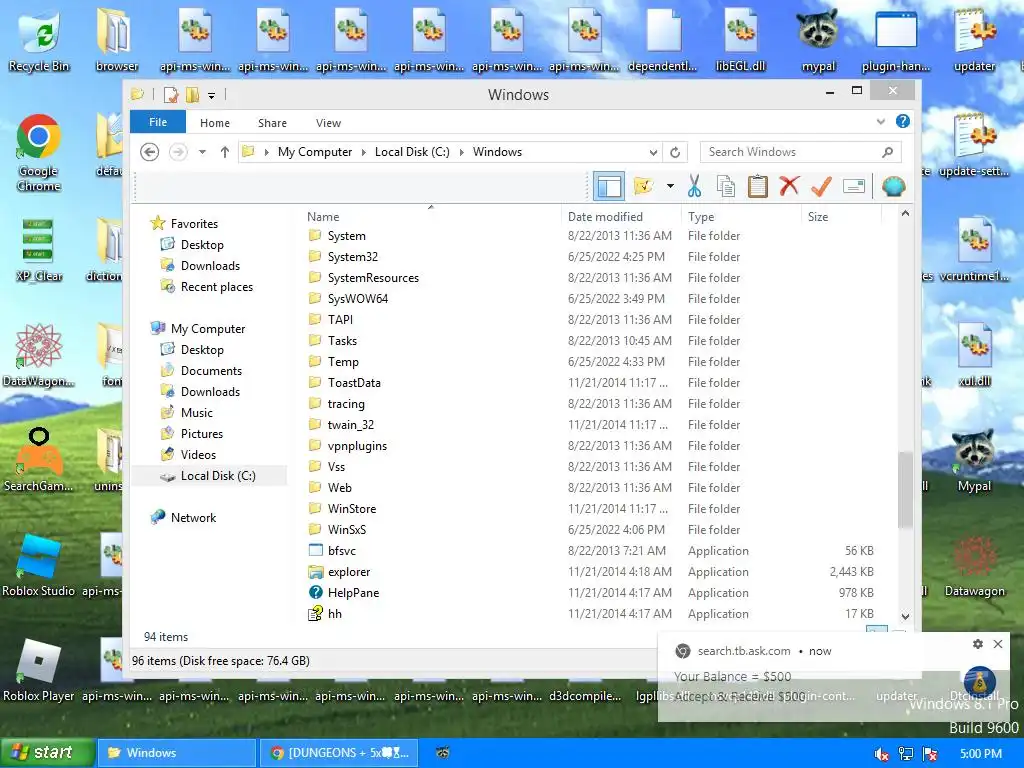Click Local Disk (C:) in address breadcrumb
The width and height of the screenshot is (1024, 768).
pos(412,152)
